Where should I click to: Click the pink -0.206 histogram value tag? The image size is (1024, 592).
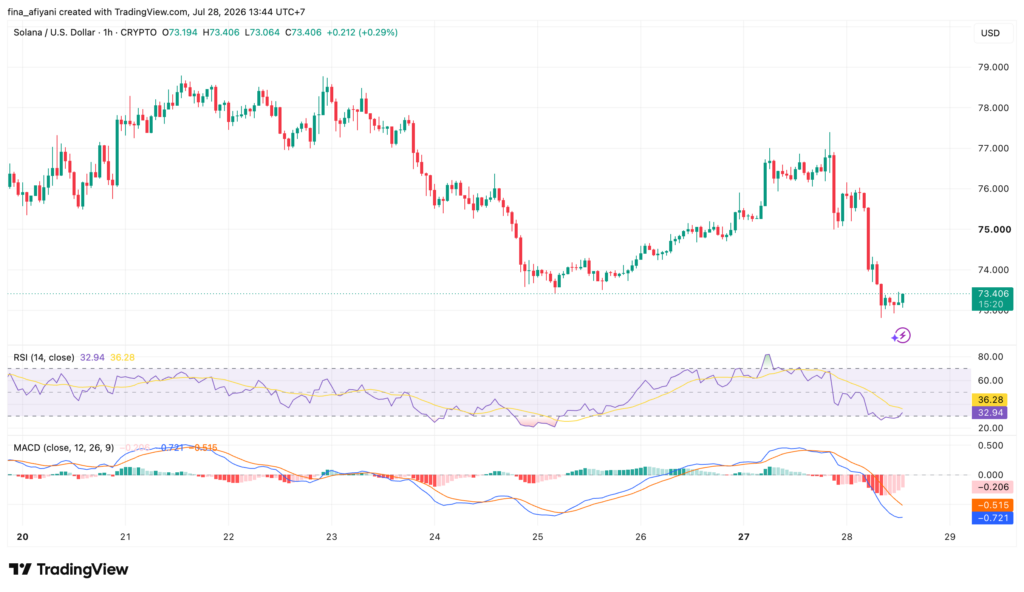tap(993, 487)
